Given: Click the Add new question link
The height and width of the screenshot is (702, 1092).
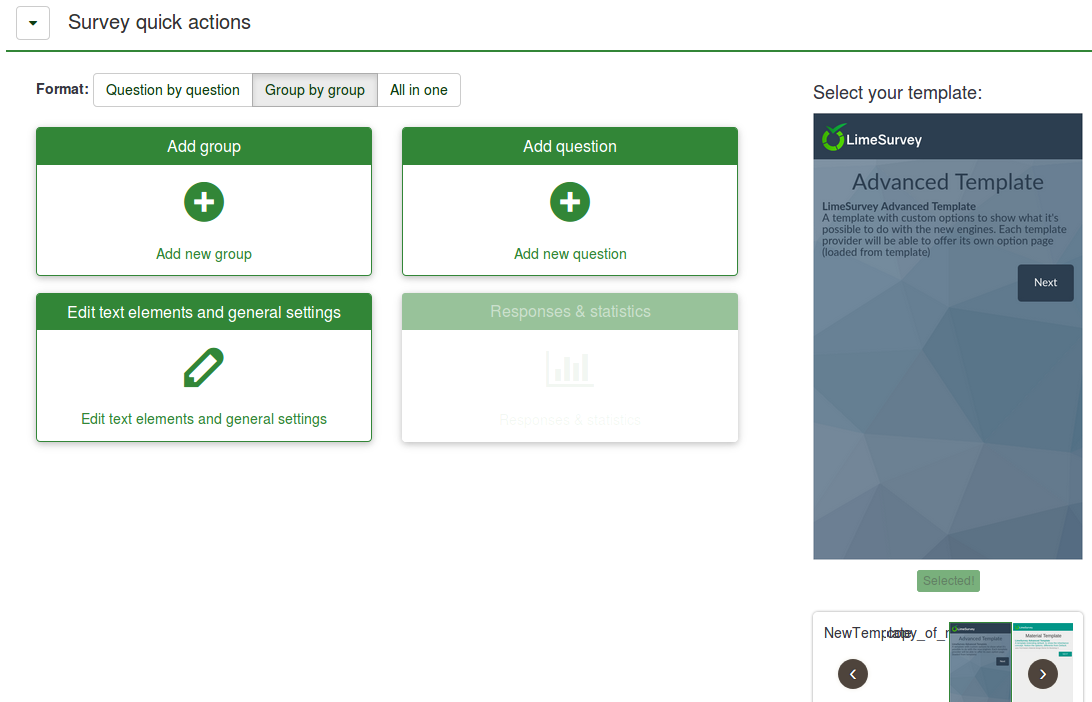Looking at the screenshot, I should point(570,254).
